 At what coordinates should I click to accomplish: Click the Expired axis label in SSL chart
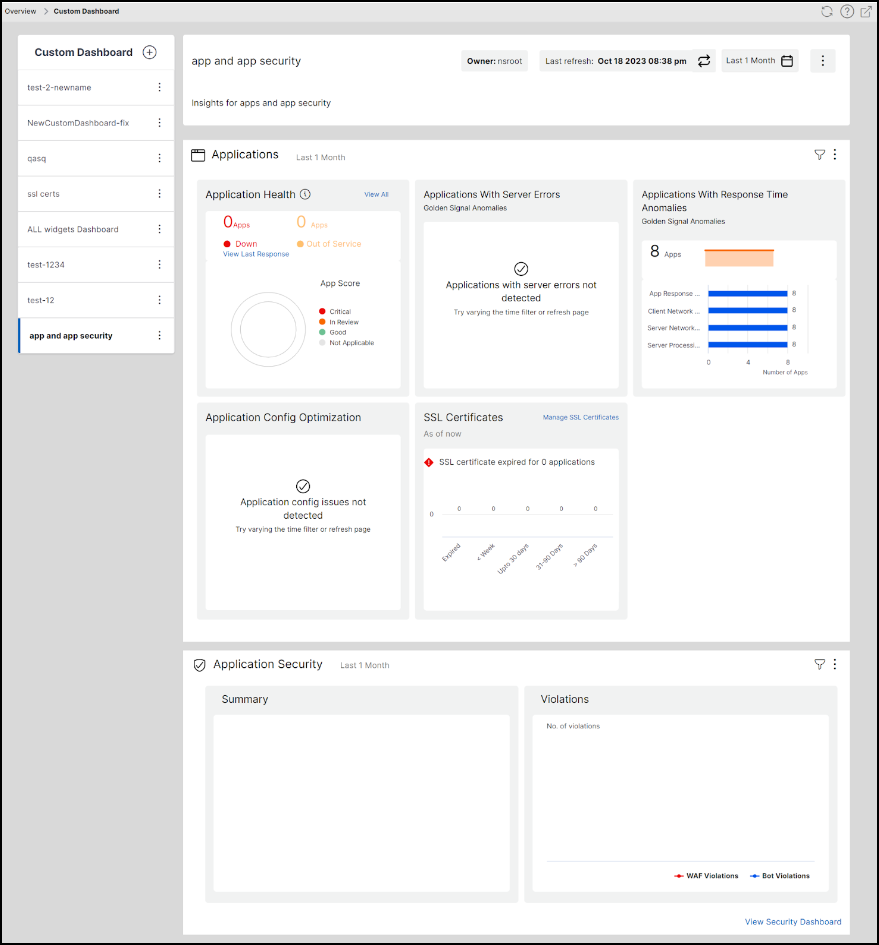pos(451,553)
